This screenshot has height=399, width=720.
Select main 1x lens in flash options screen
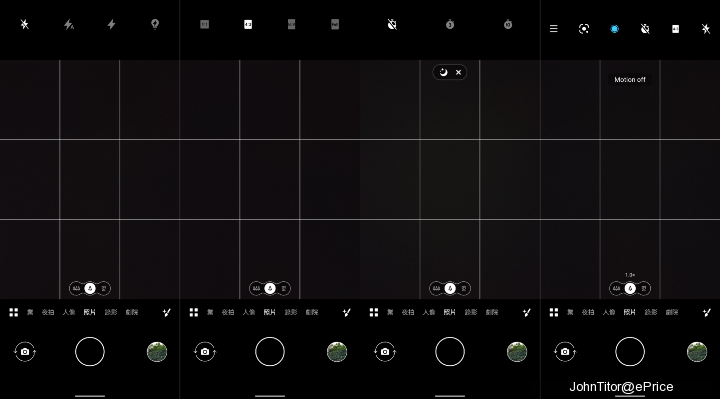(90, 288)
